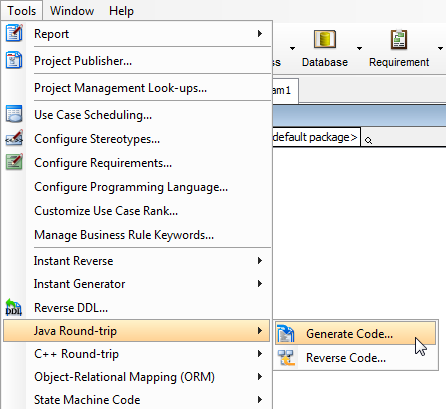The image size is (446, 409).
Task: Select Generate Code... from the submenu
Action: coord(356,333)
